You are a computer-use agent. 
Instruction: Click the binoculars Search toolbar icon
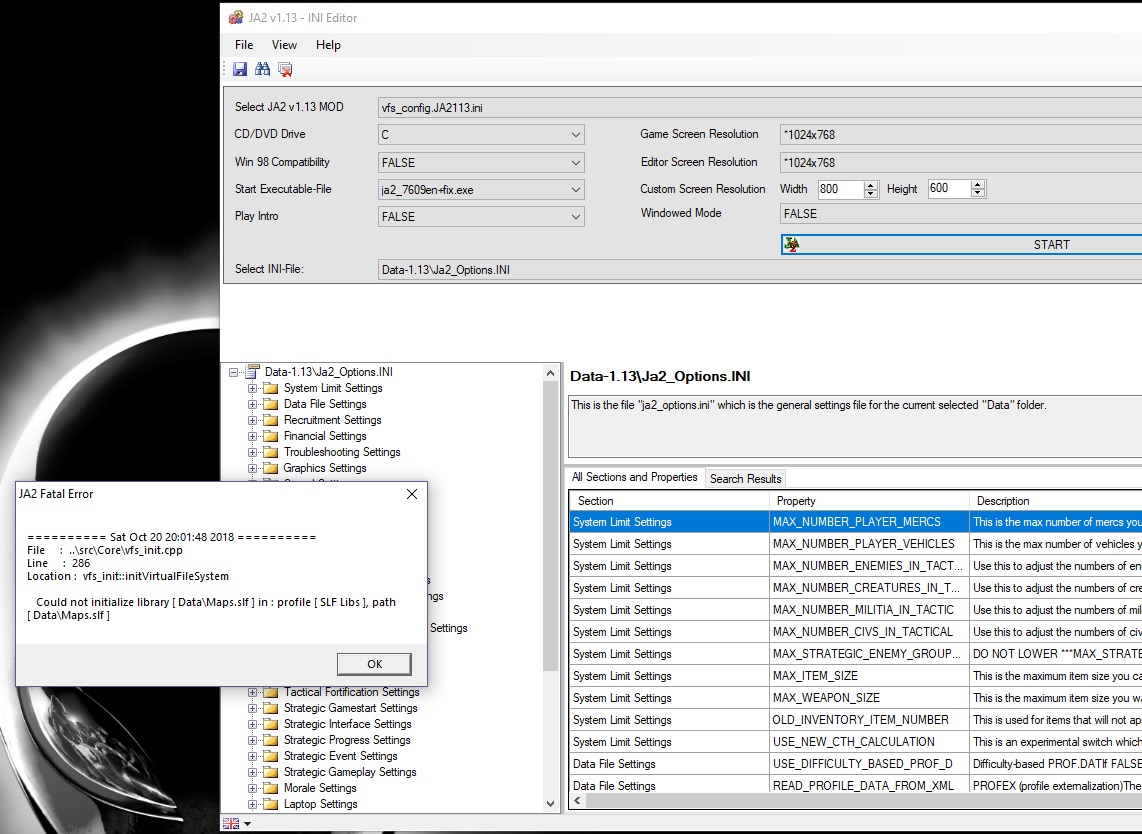pyautogui.click(x=262, y=69)
